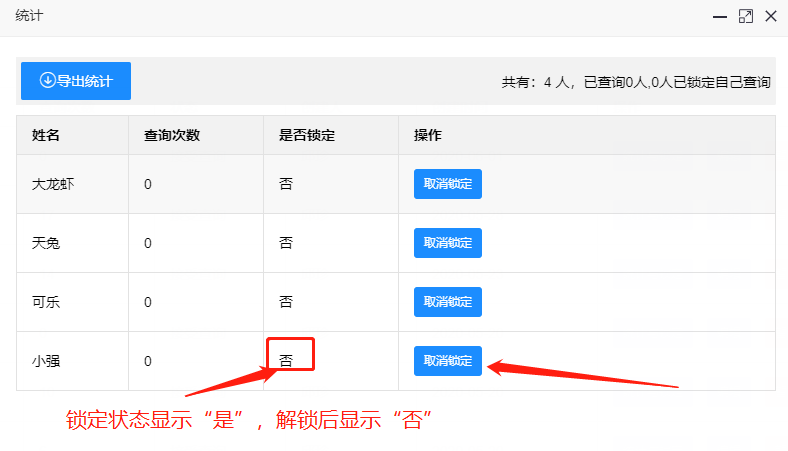Click the 导出统计 export button

(x=76, y=81)
